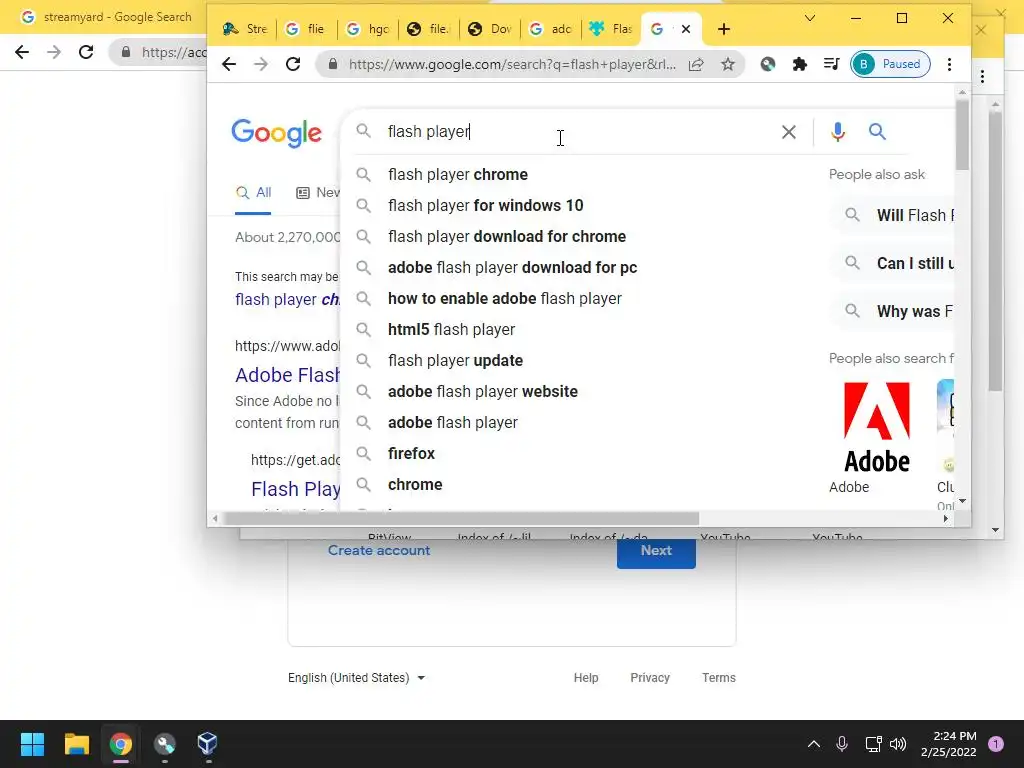Screen dimensions: 1024x768
Task: Reload the front window page
Action: point(293,64)
